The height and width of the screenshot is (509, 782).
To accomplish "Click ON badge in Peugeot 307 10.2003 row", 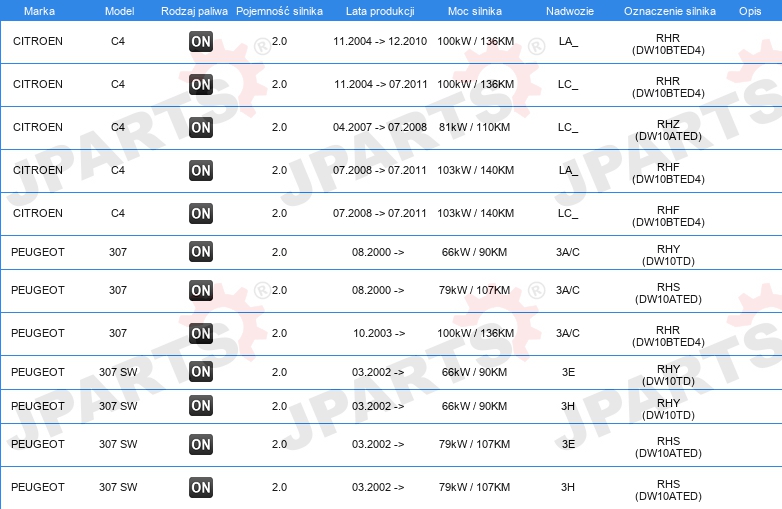I will 201,333.
